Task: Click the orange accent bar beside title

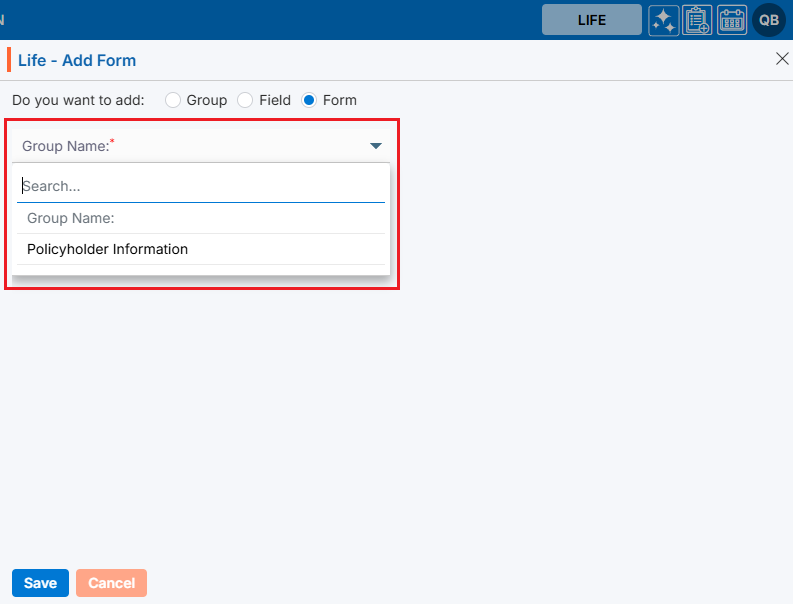Action: pos(9,60)
